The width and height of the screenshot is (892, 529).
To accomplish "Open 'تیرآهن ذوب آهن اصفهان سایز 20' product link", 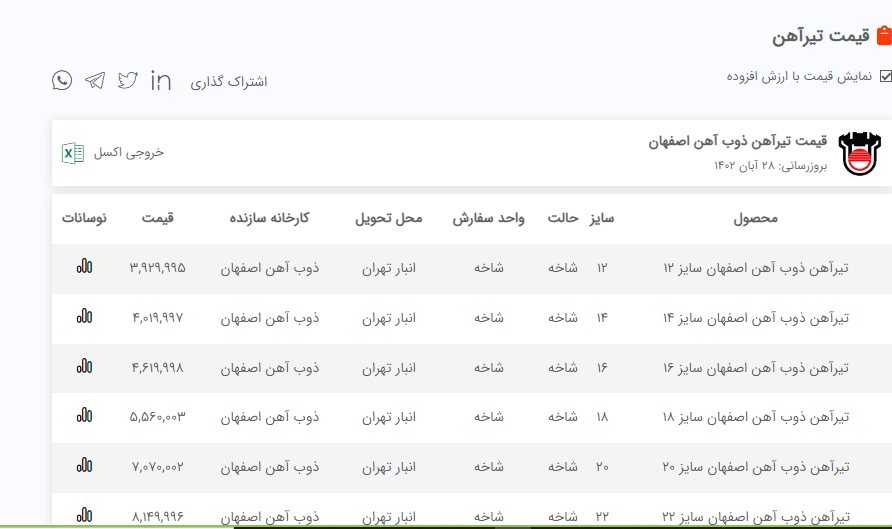I will click(756, 466).
